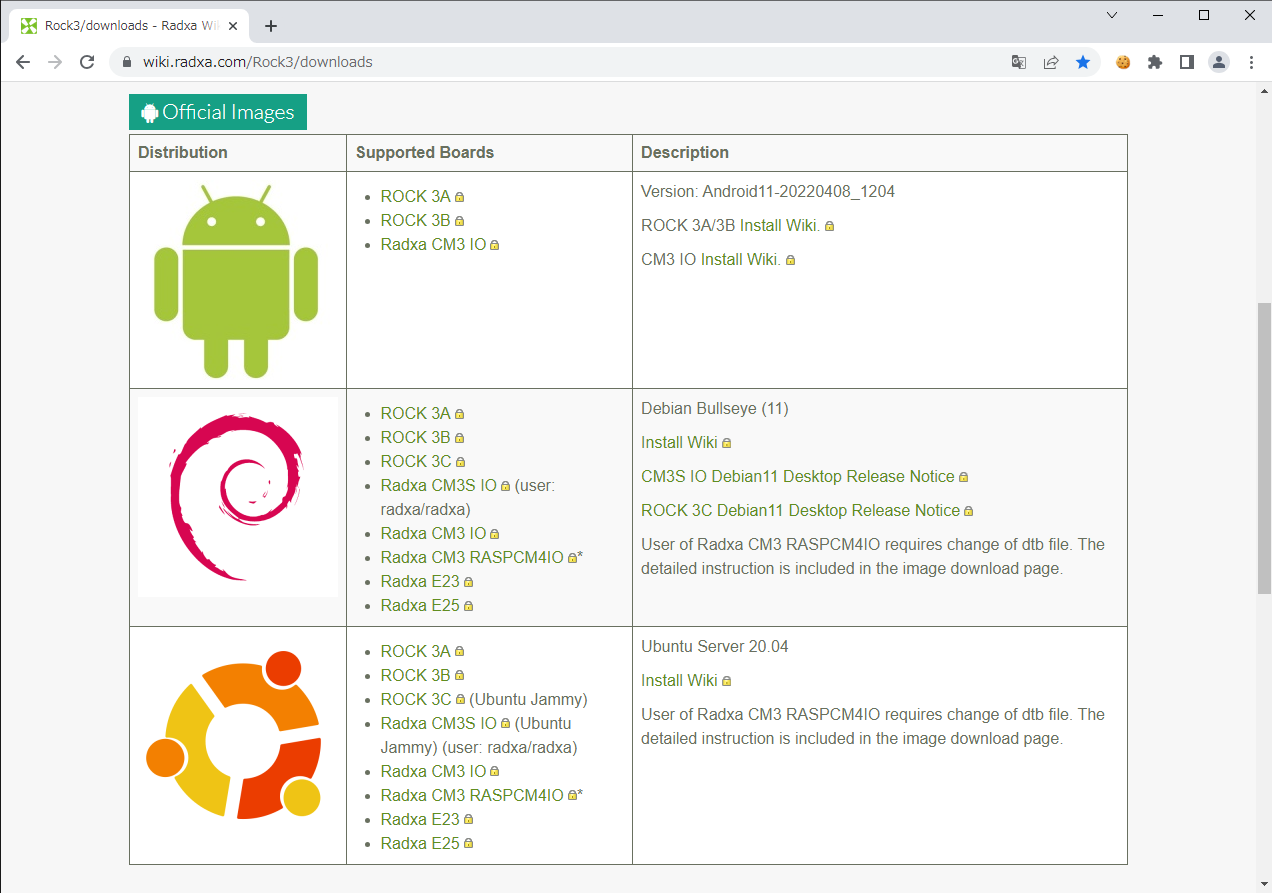The image size is (1272, 893).
Task: Open ROCK 3C link in Debian row
Action: [416, 461]
